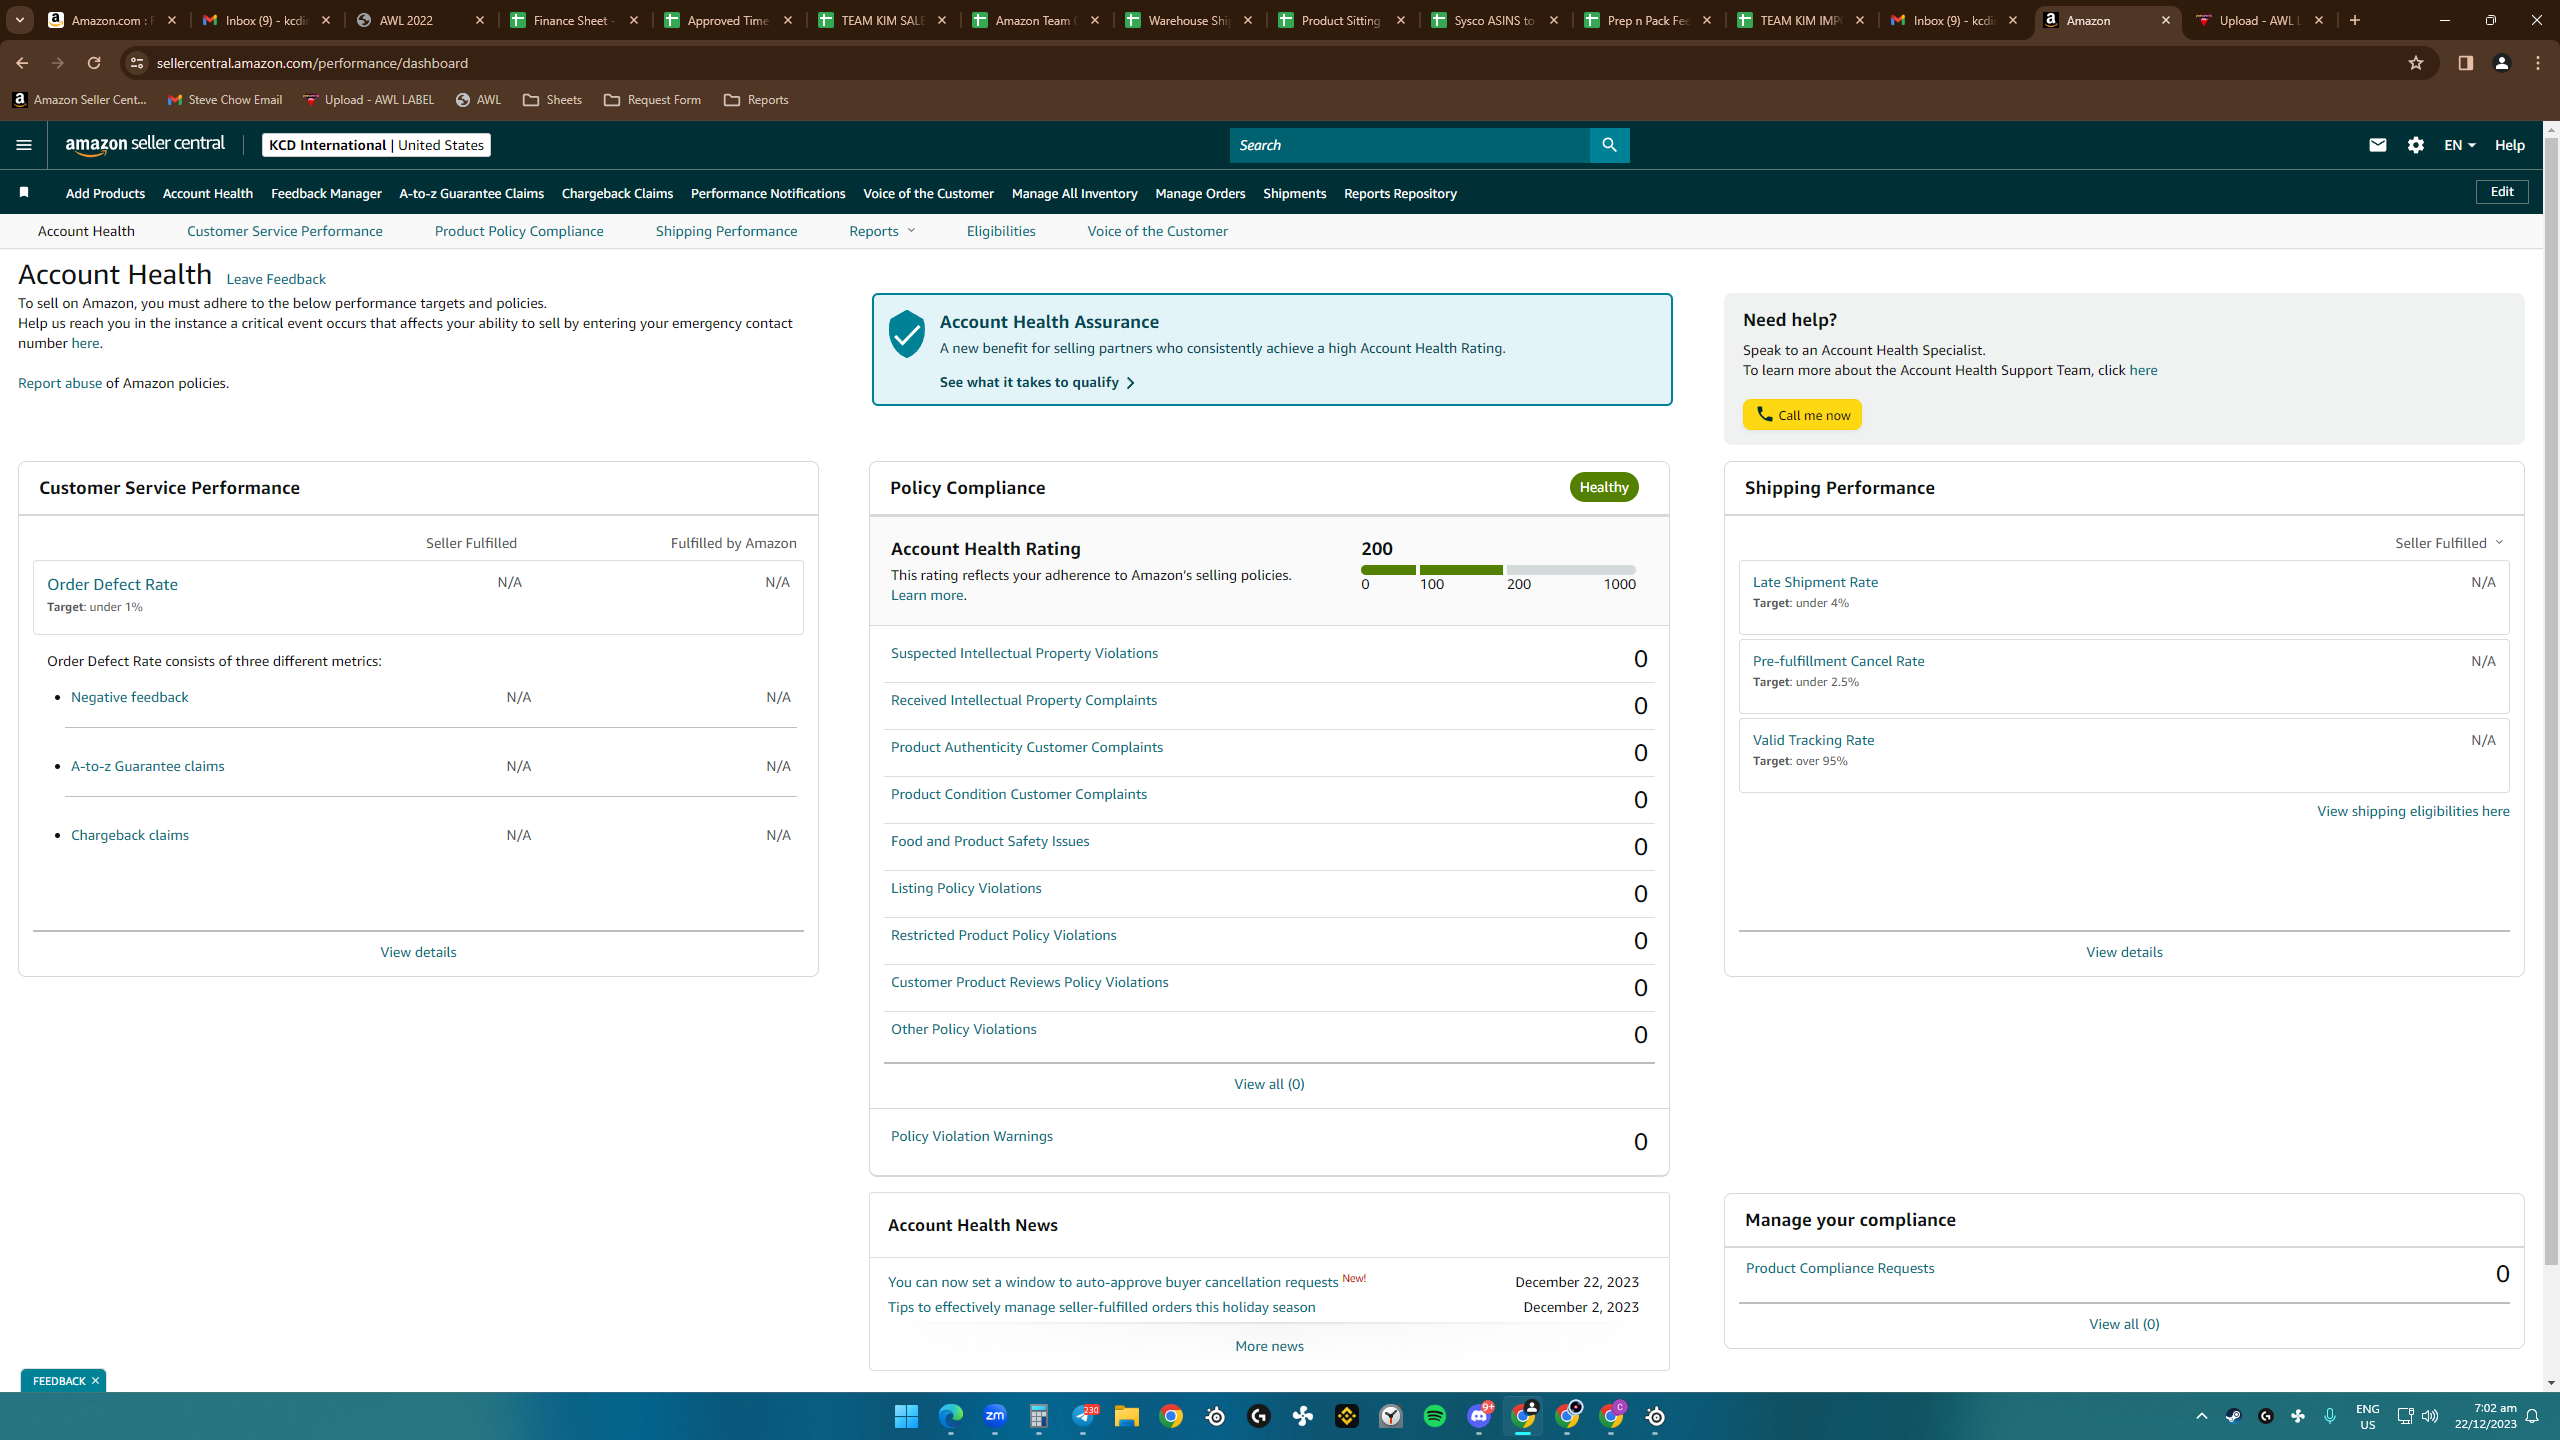Click KCD International account switcher
2560x1440 pixels.
376,145
